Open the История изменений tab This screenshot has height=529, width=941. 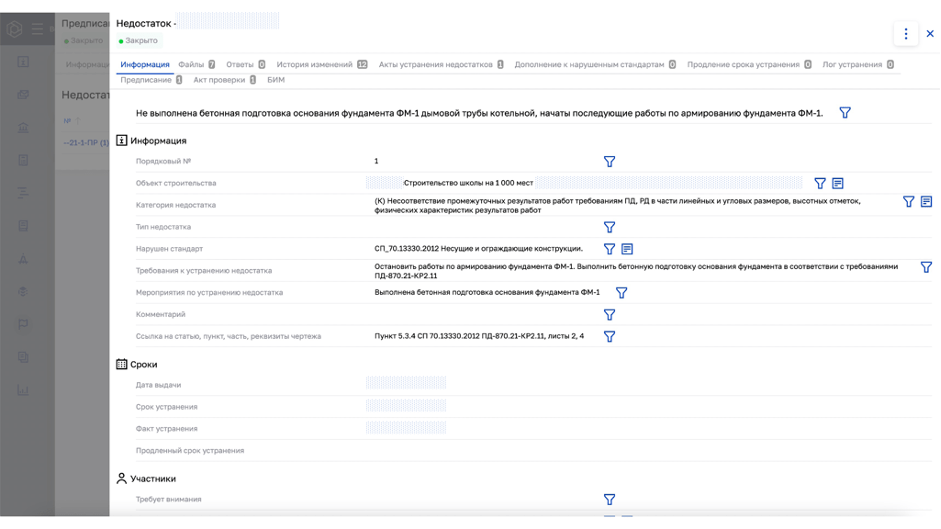tap(314, 64)
